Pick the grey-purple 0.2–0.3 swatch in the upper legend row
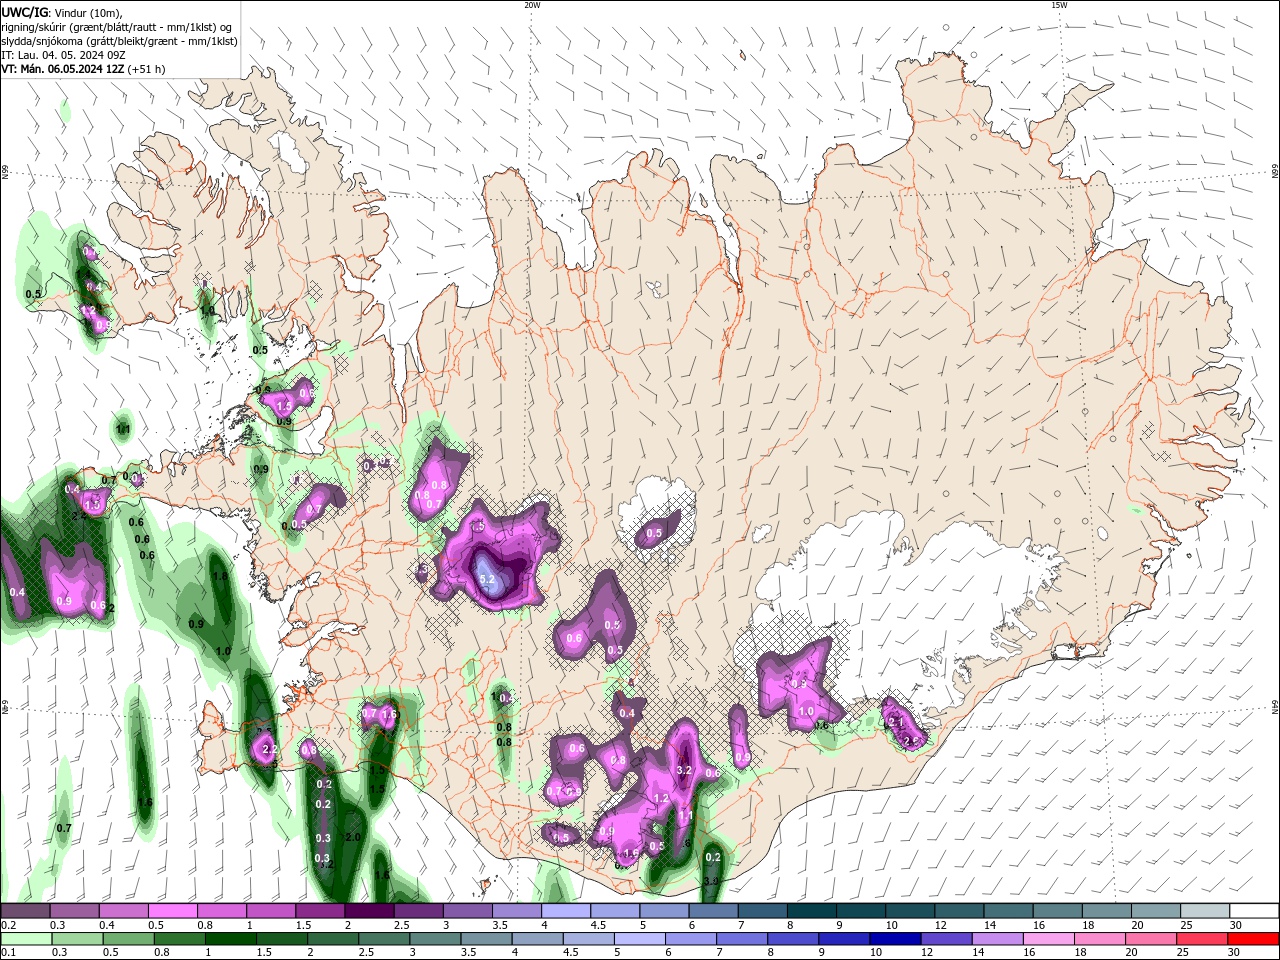Image resolution: width=1280 pixels, height=960 pixels. click(25, 911)
